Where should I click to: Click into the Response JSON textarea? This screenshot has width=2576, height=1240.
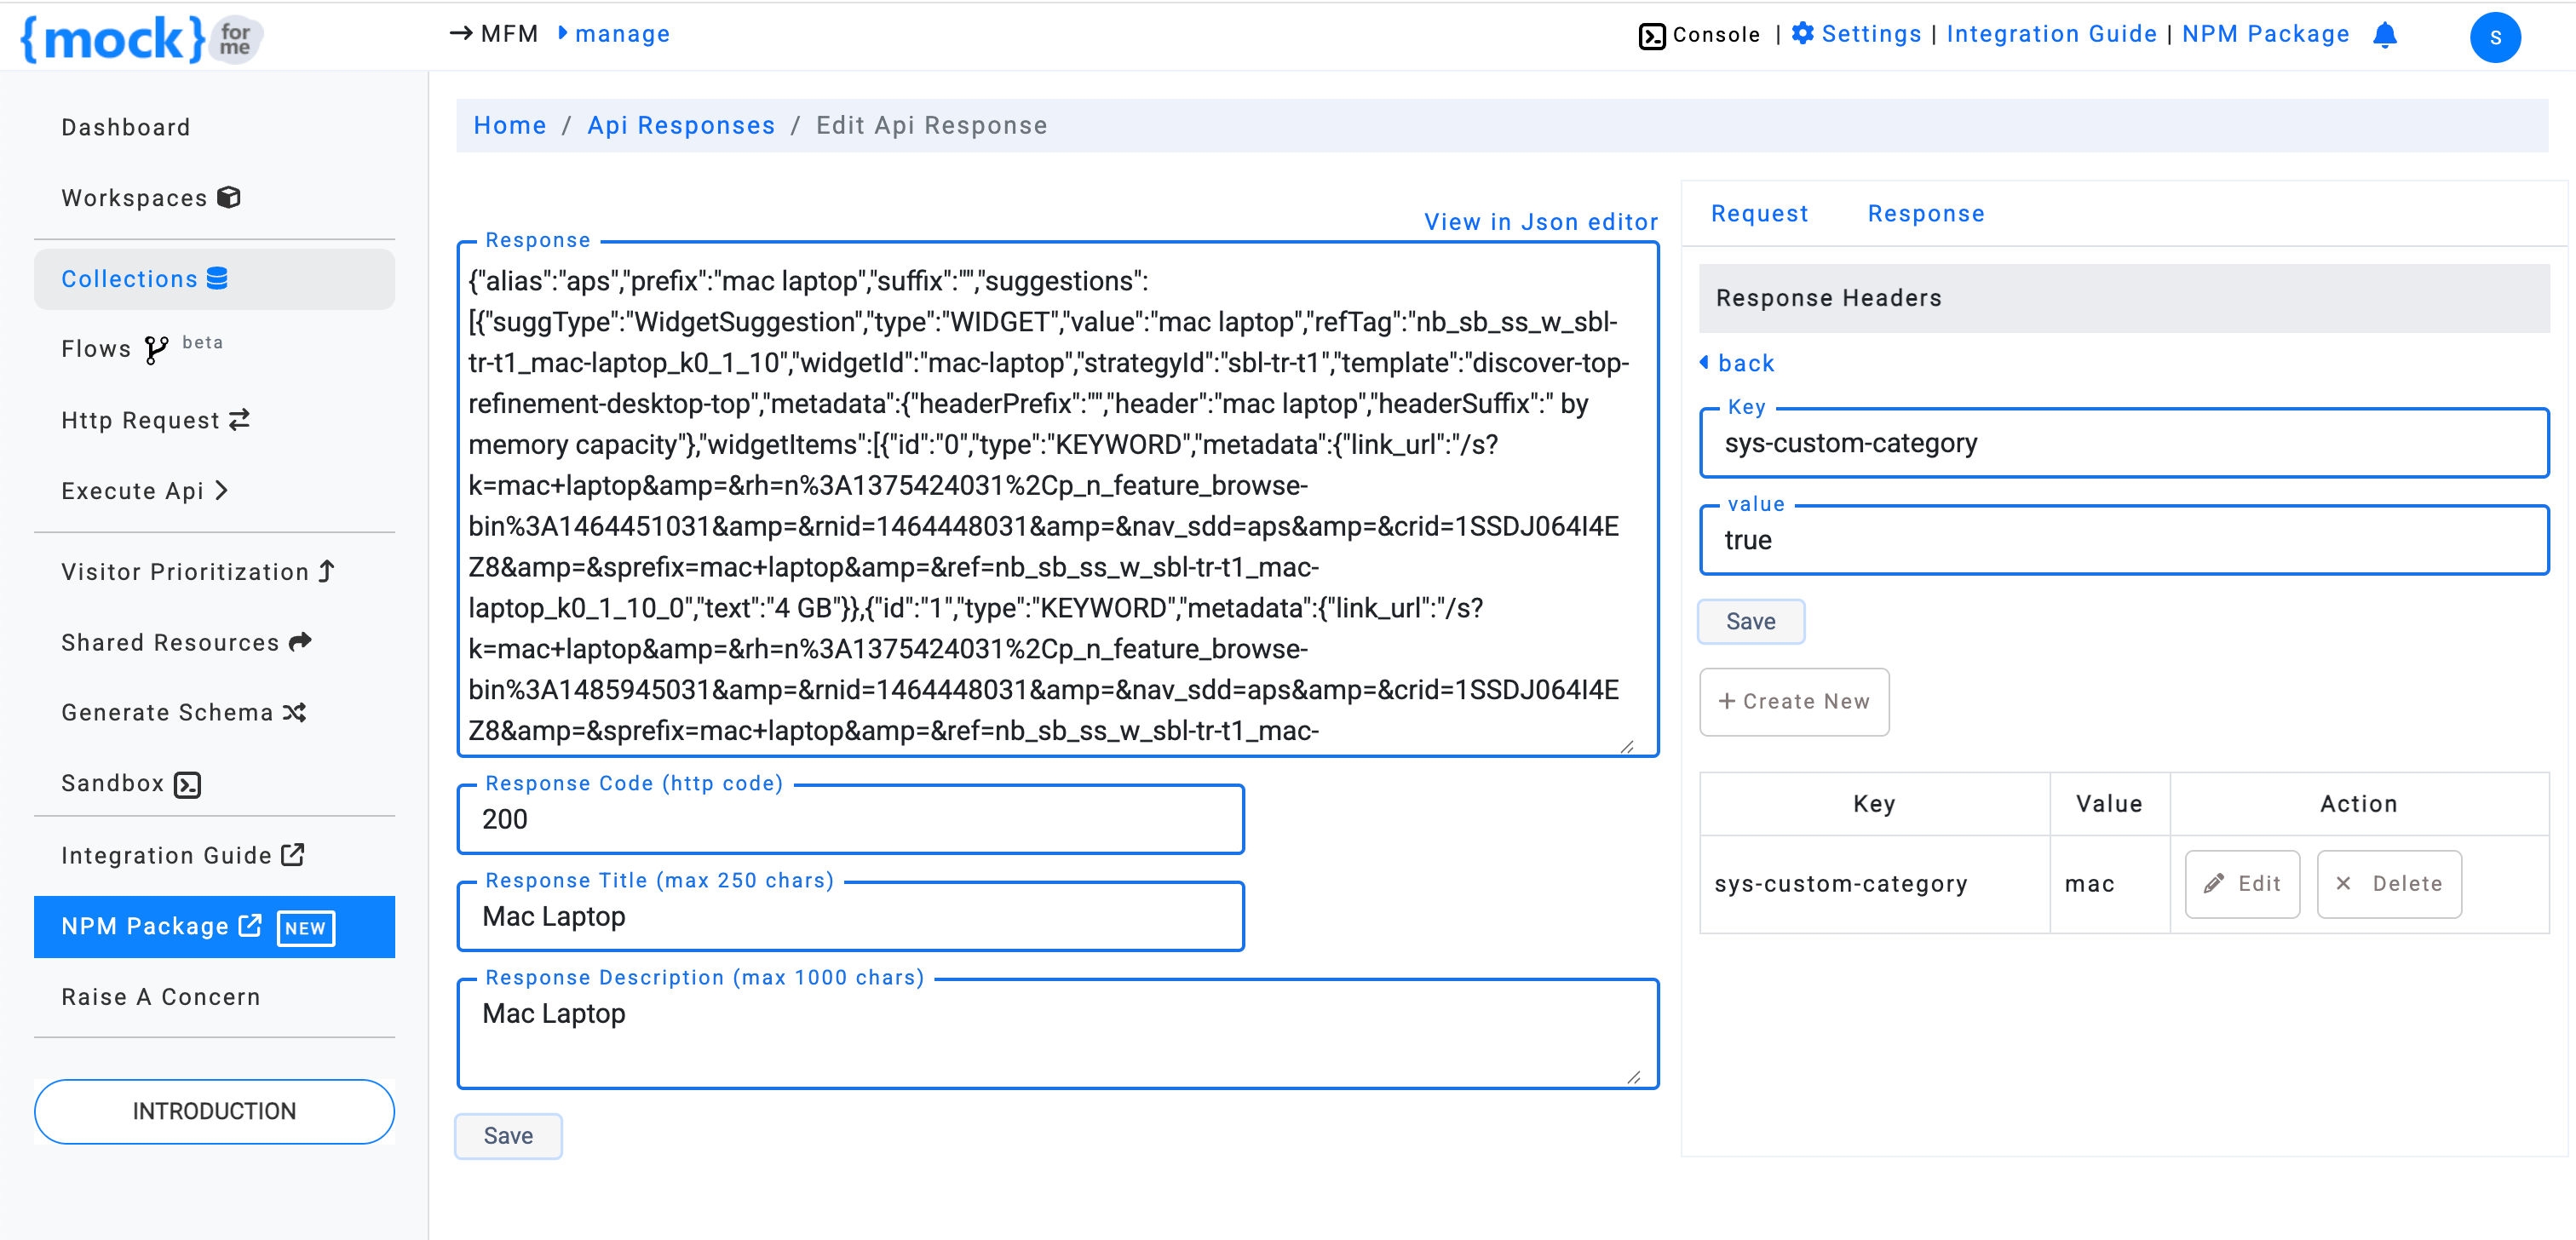click(x=1057, y=499)
